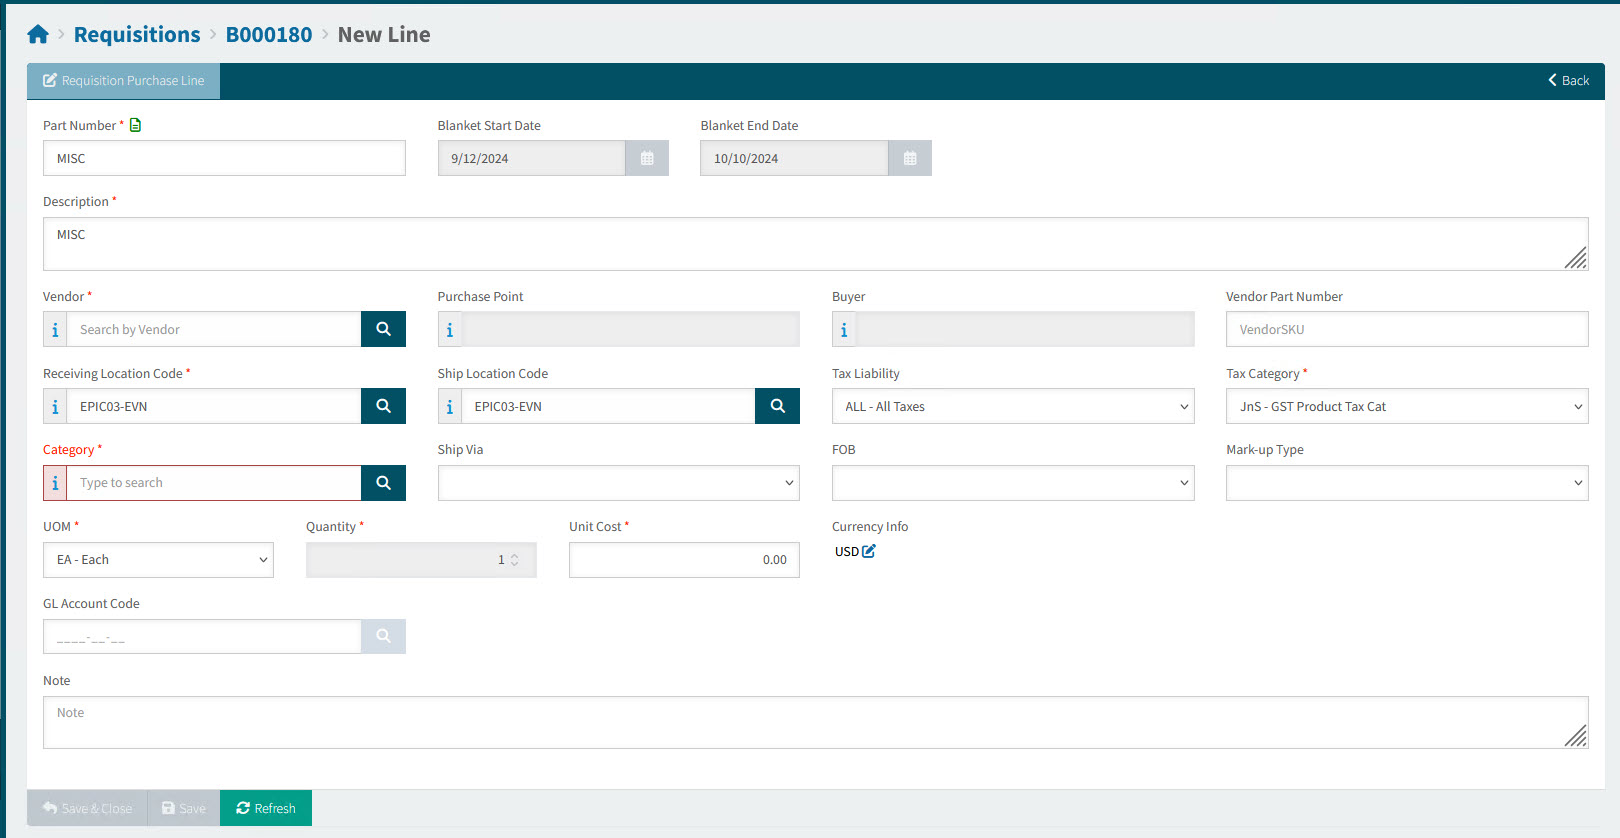Click the edit icon next to USD

click(x=869, y=551)
